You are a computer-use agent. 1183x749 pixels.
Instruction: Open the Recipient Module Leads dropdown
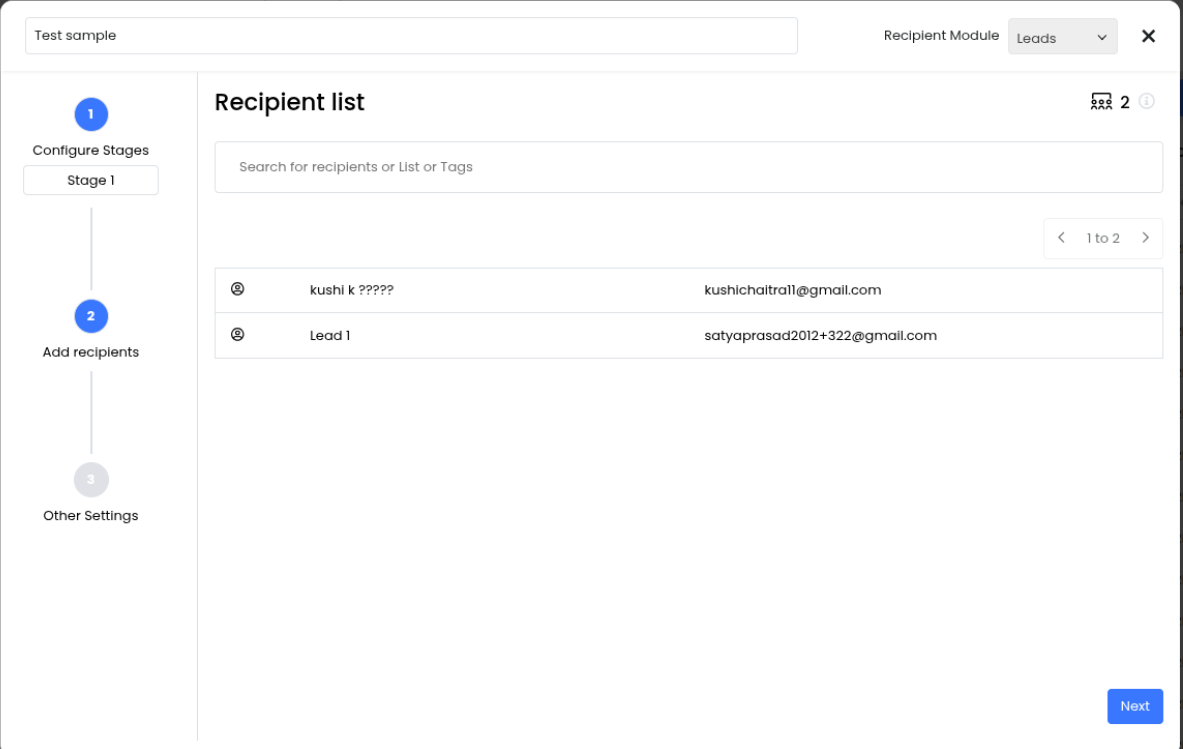point(1062,37)
